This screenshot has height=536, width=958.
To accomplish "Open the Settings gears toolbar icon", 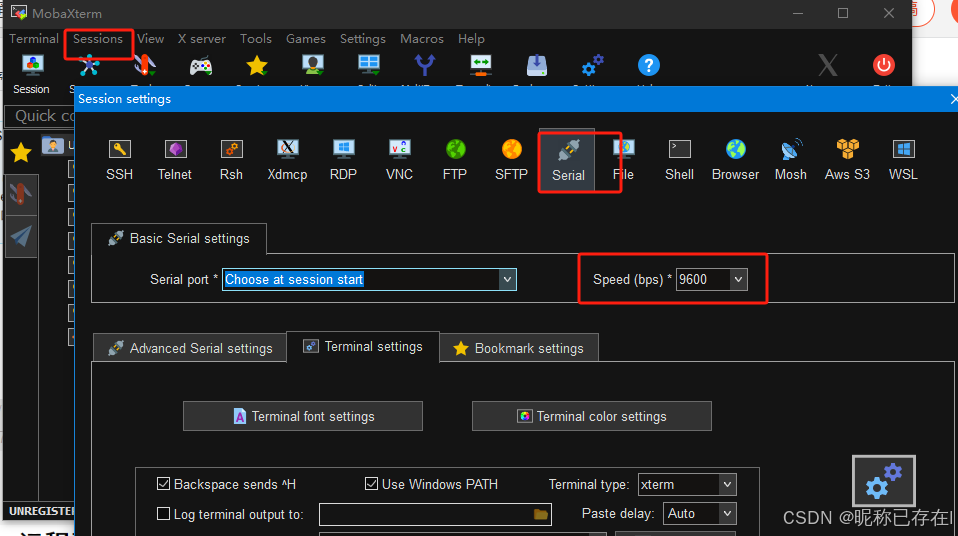I will point(592,65).
